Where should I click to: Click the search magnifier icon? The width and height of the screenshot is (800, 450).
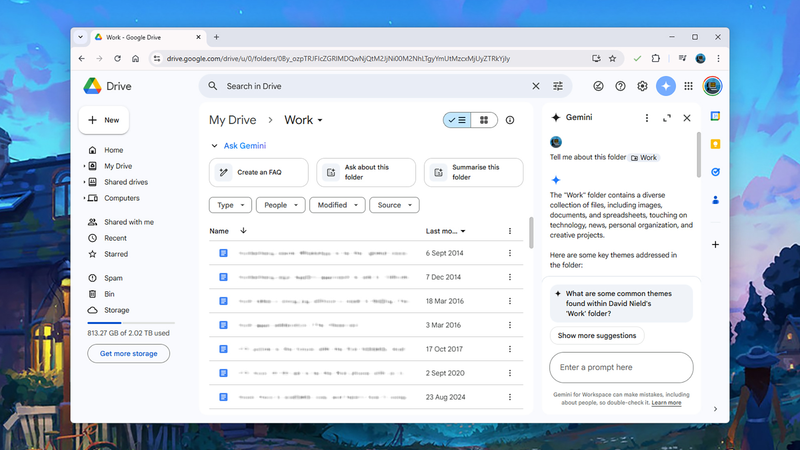213,86
